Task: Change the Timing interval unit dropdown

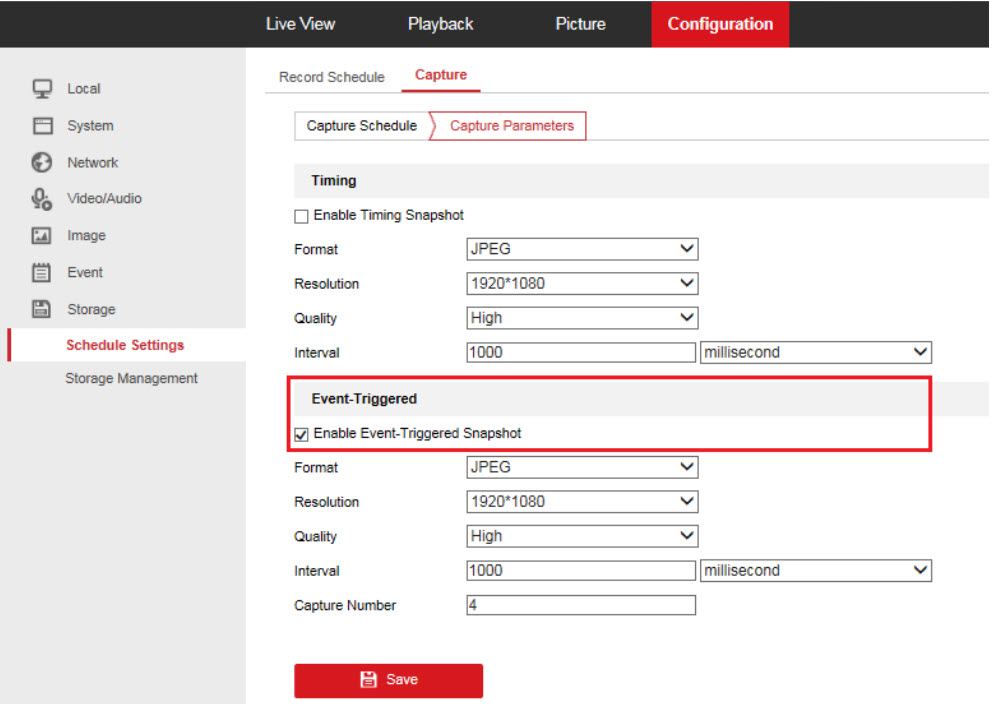Action: click(x=815, y=352)
